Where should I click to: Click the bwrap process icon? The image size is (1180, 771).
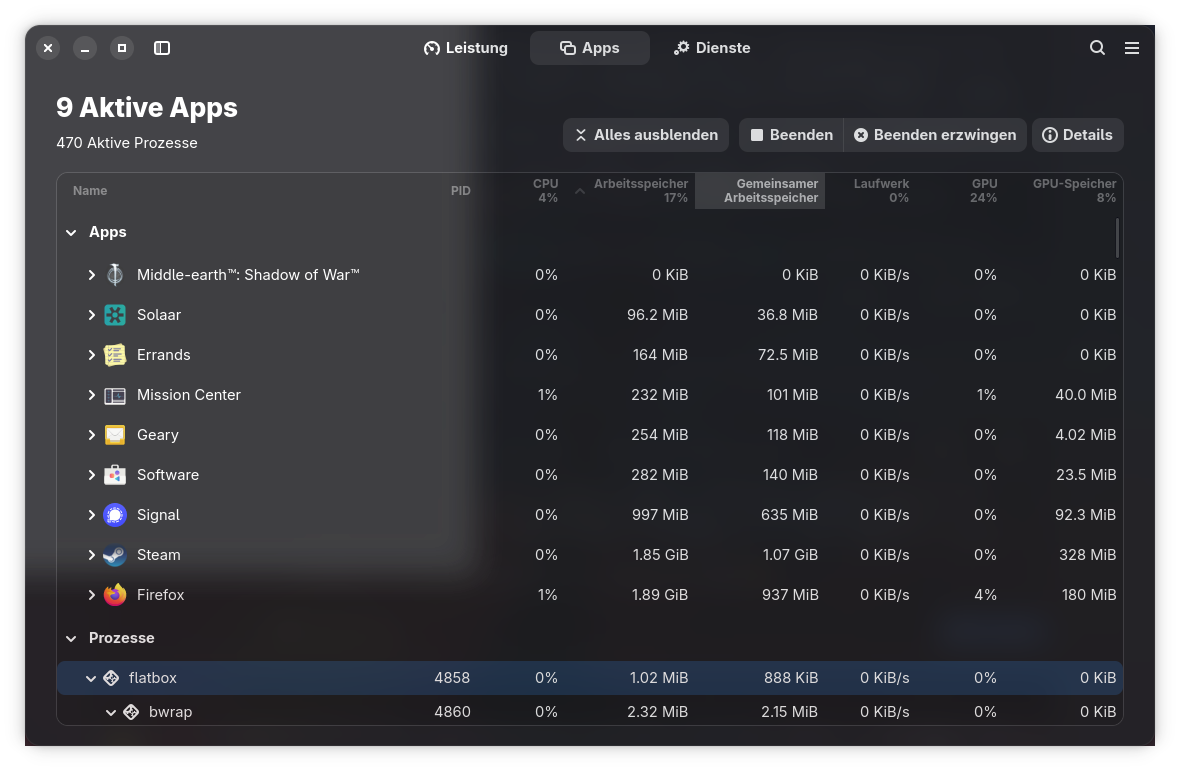point(131,712)
